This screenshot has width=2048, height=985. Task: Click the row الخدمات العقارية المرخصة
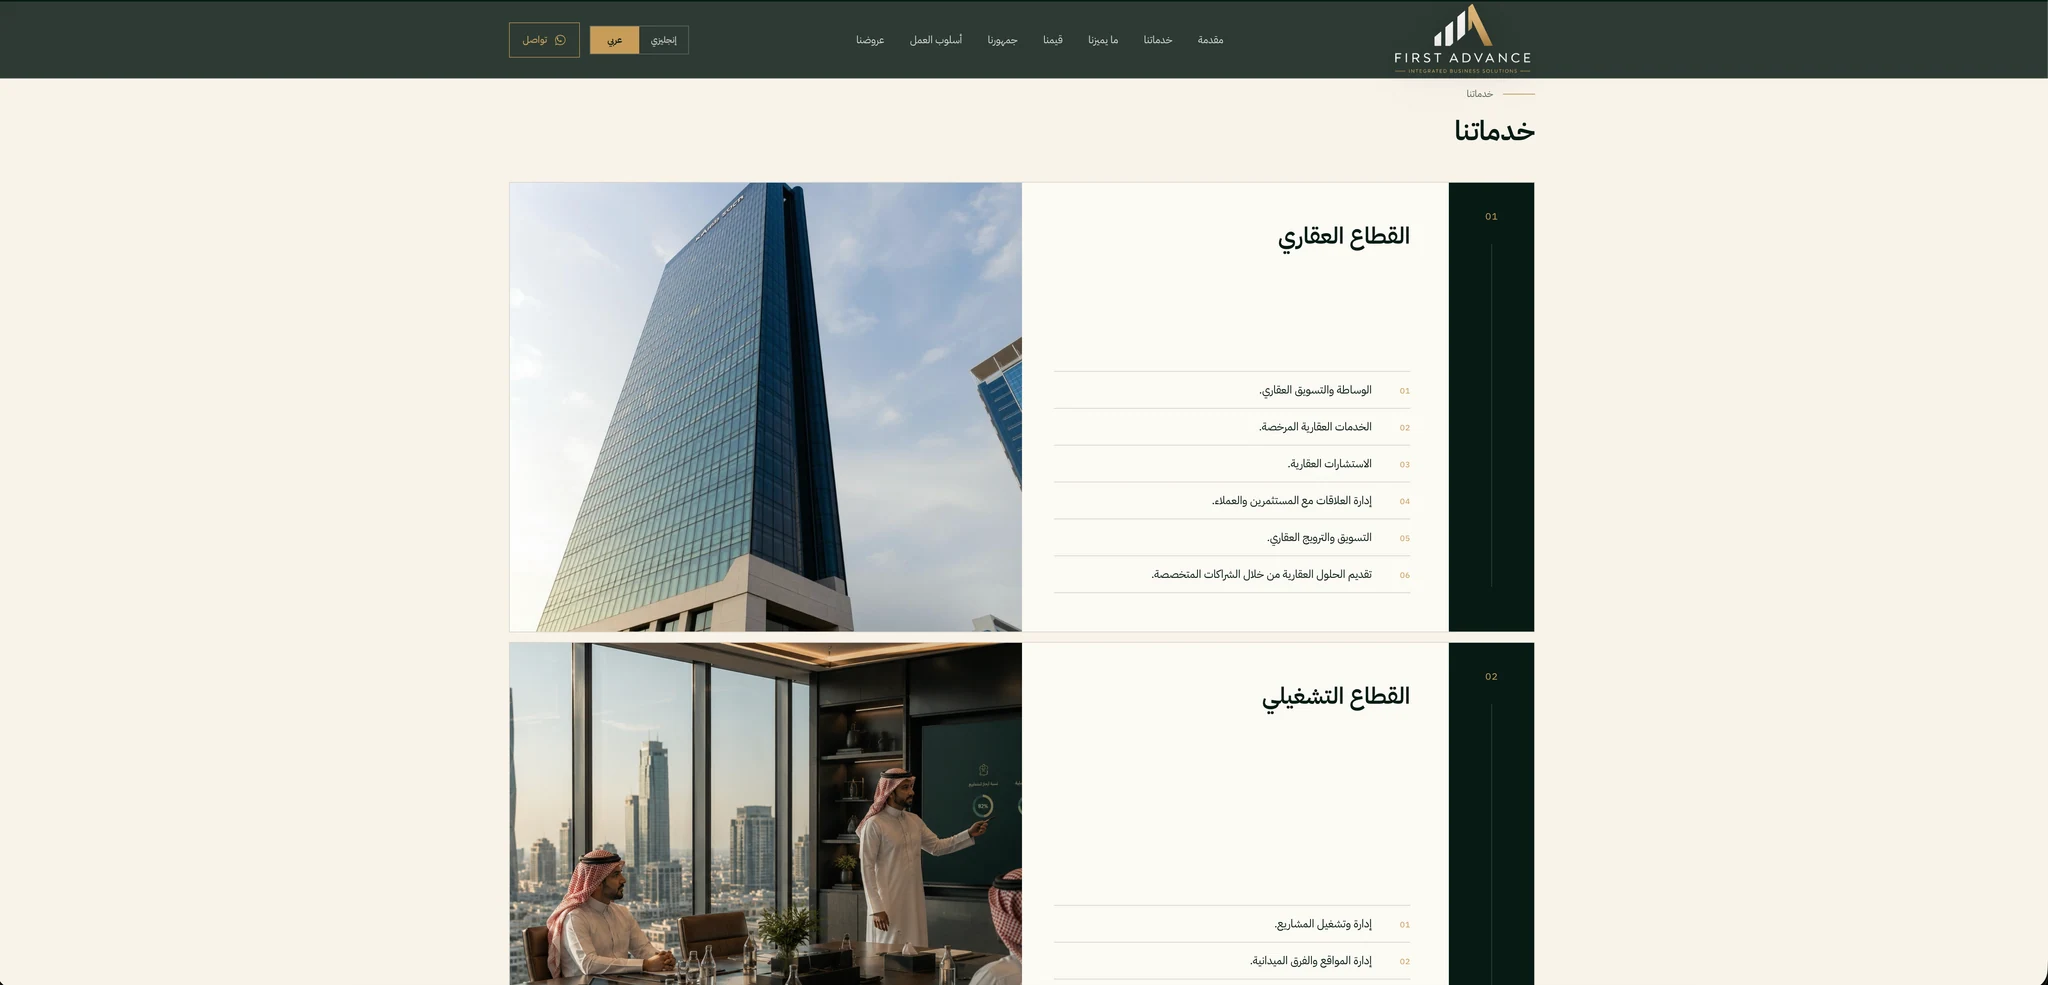coord(1232,427)
